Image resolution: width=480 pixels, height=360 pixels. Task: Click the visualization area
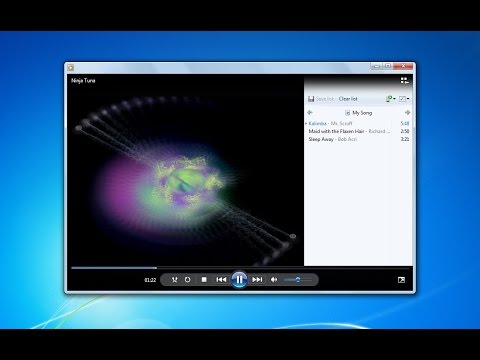tap(186, 170)
